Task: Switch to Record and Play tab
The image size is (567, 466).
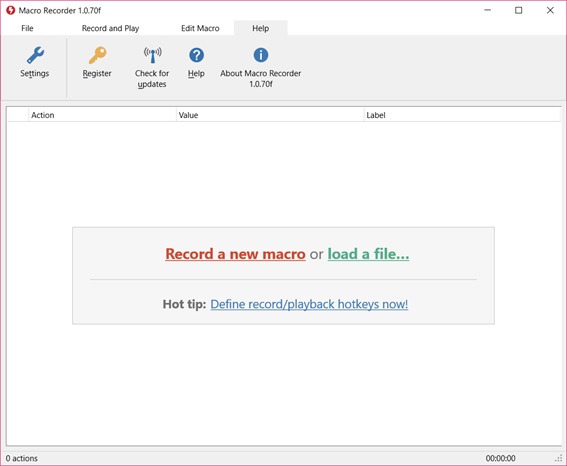Action: pyautogui.click(x=110, y=28)
